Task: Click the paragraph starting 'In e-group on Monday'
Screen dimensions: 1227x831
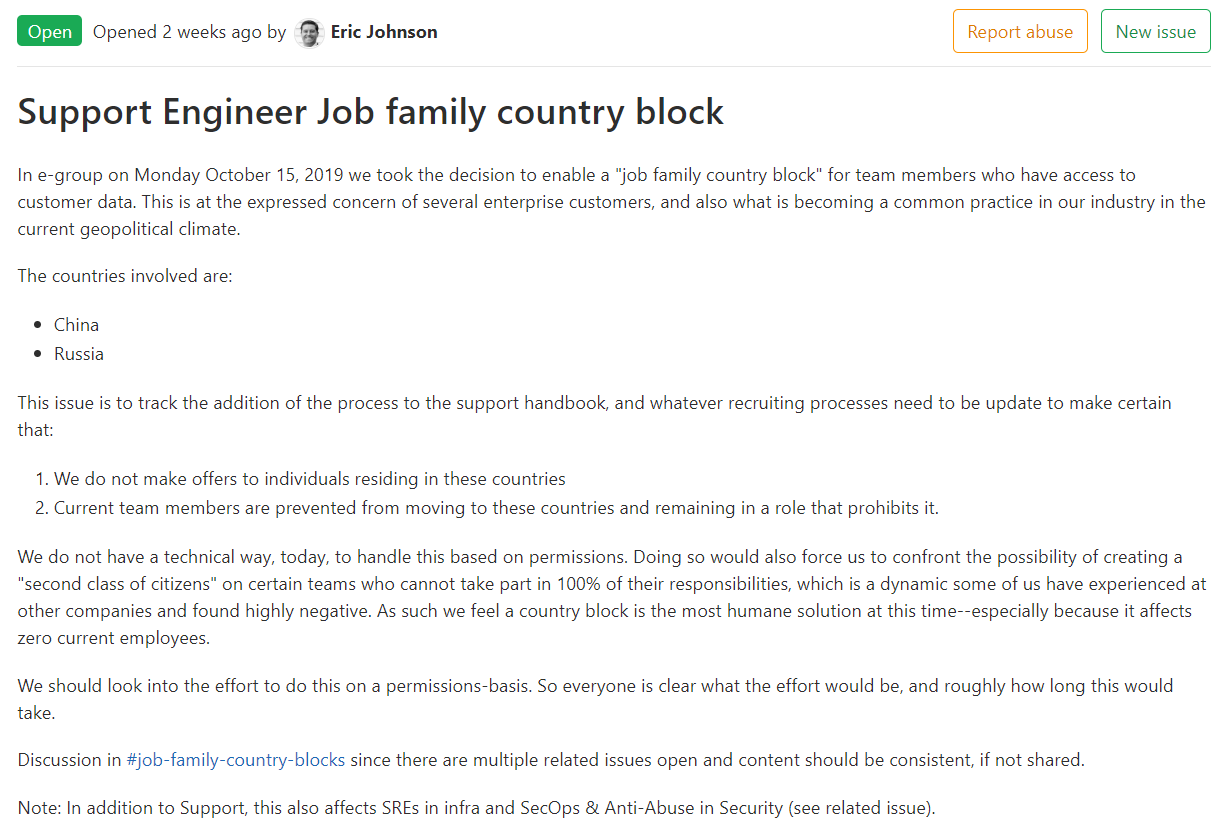Action: click(x=612, y=202)
